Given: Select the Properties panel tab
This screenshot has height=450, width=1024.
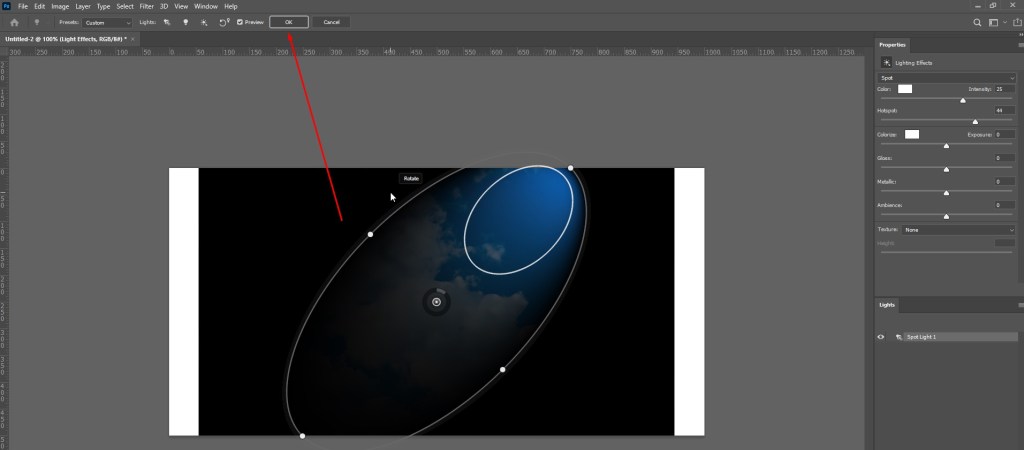Looking at the screenshot, I should (x=892, y=45).
